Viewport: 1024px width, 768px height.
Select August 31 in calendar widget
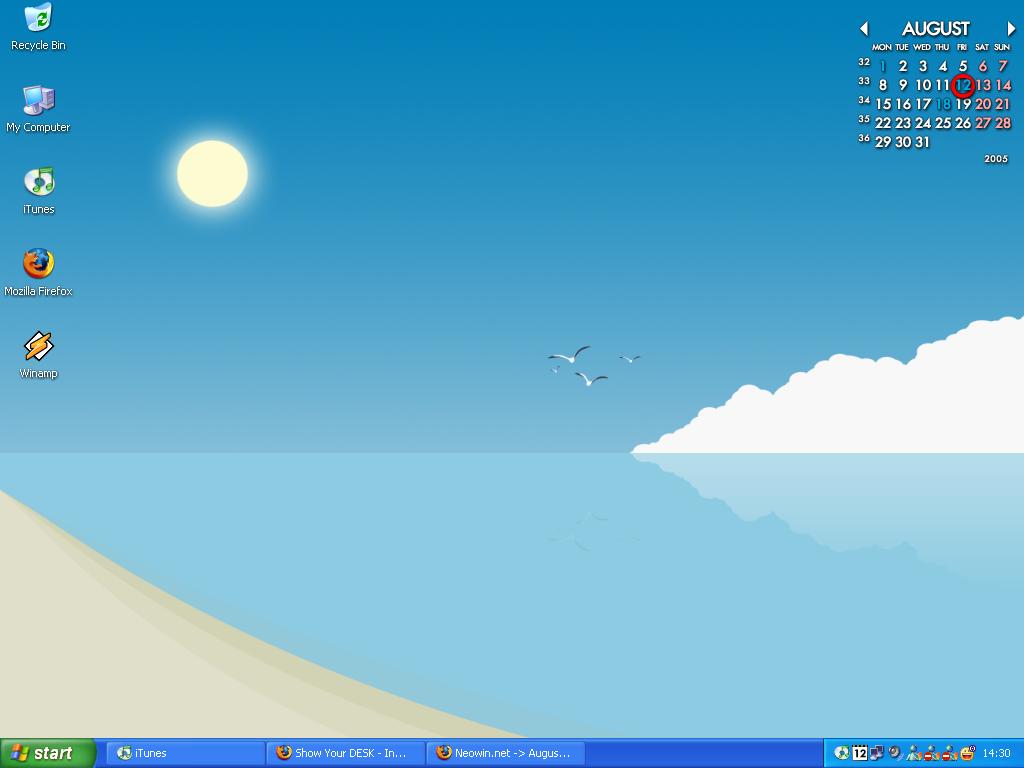(922, 142)
